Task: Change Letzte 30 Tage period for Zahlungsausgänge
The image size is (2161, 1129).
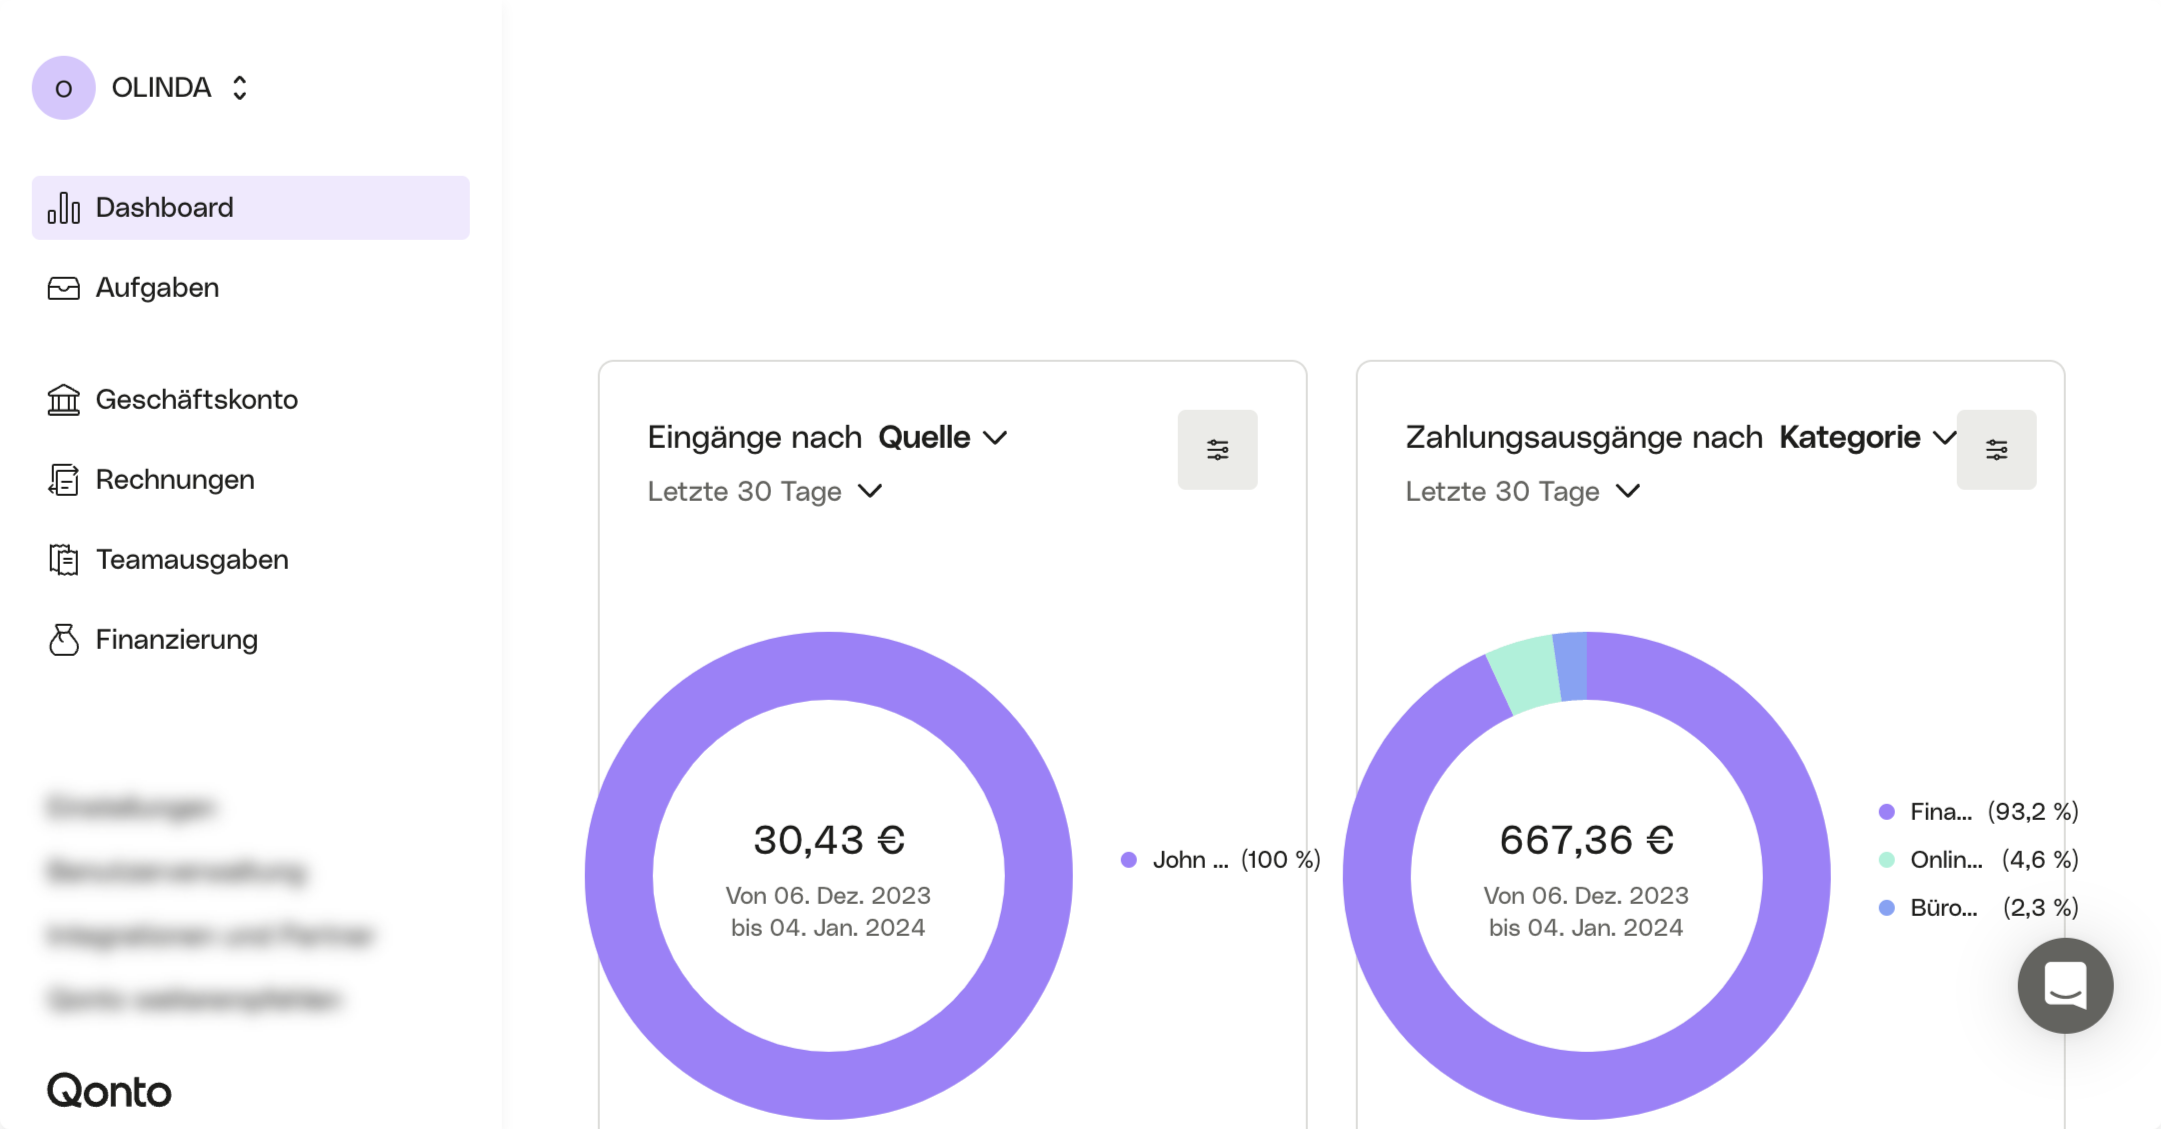Action: pyautogui.click(x=1522, y=491)
